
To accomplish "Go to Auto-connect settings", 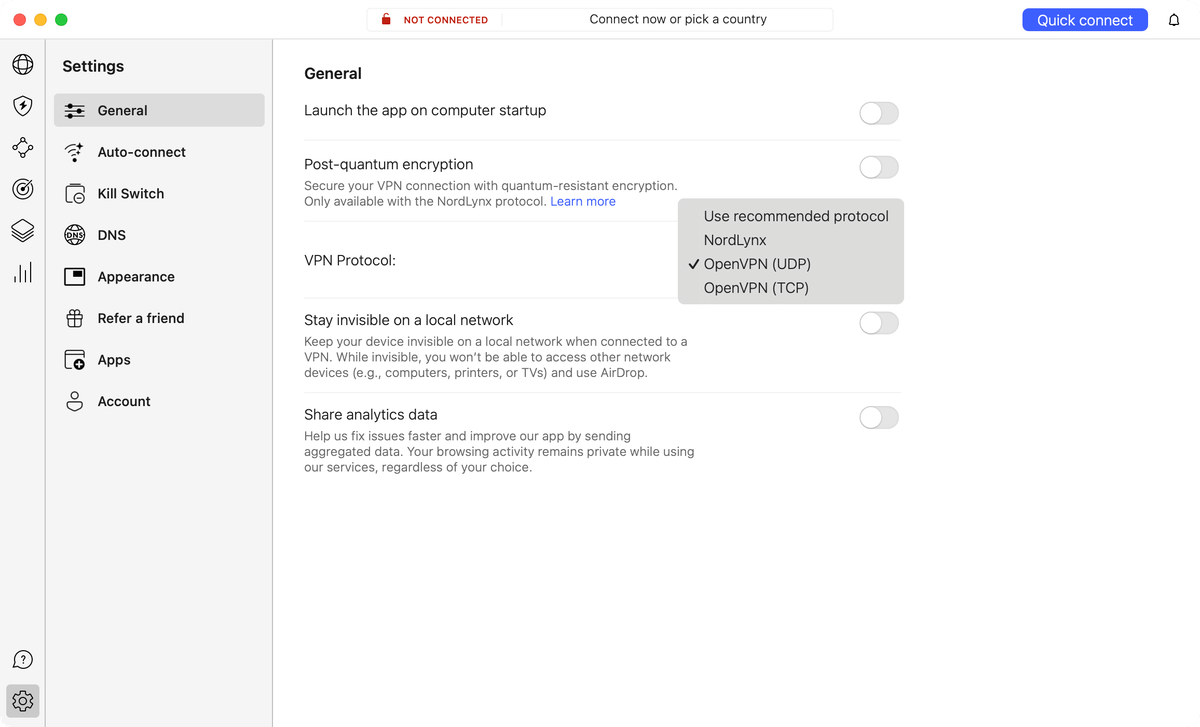I will [x=141, y=152].
